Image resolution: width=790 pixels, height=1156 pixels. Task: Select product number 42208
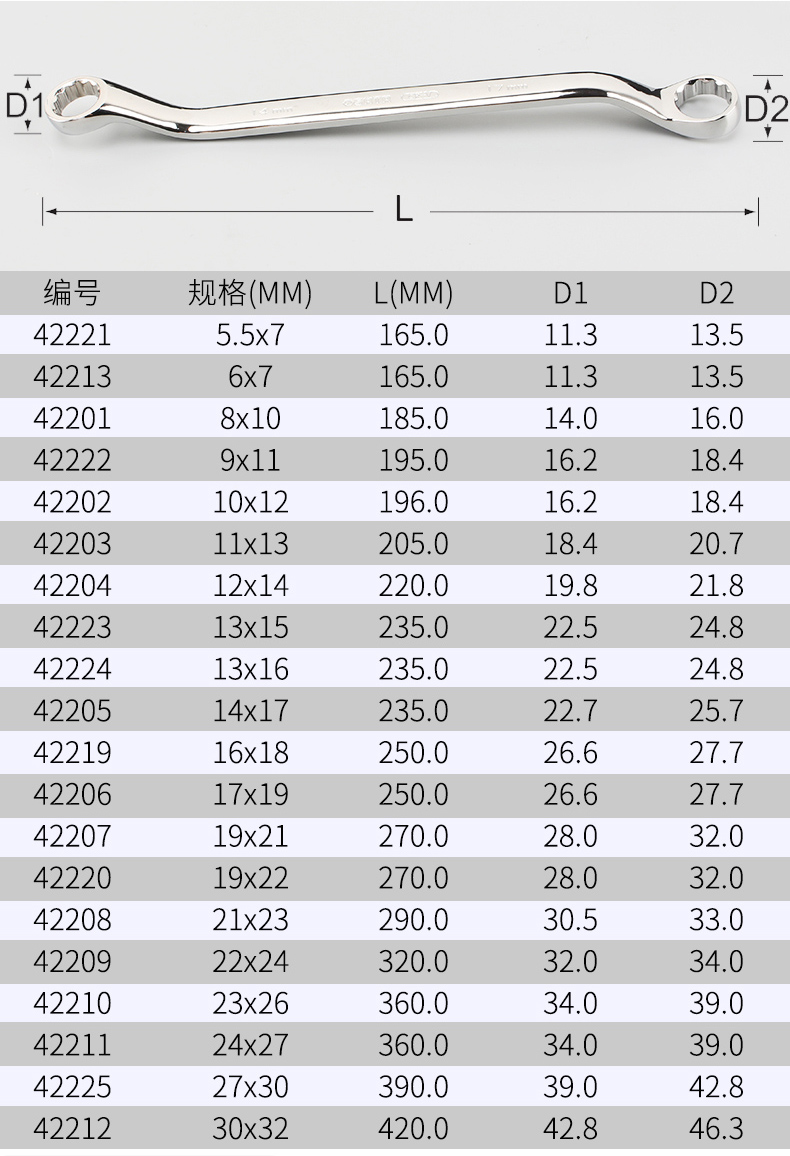point(72,919)
